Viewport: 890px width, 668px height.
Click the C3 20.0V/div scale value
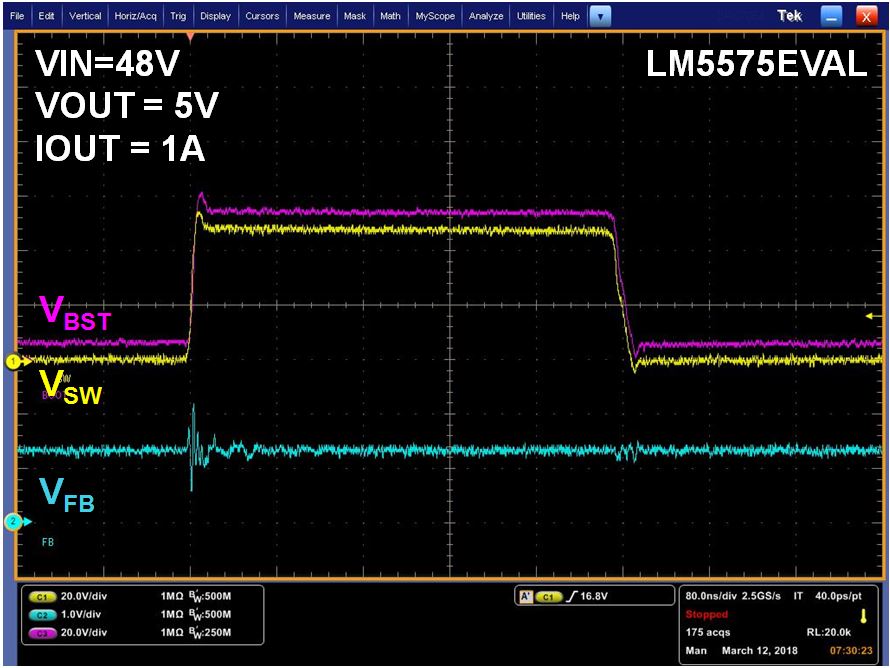83,633
